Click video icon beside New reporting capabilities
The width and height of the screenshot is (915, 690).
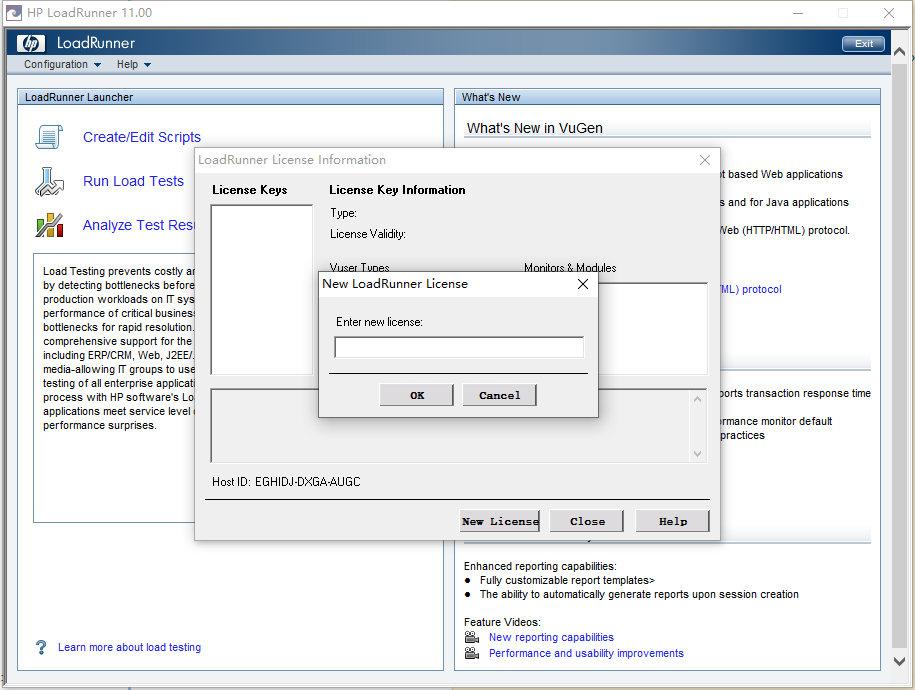472,637
